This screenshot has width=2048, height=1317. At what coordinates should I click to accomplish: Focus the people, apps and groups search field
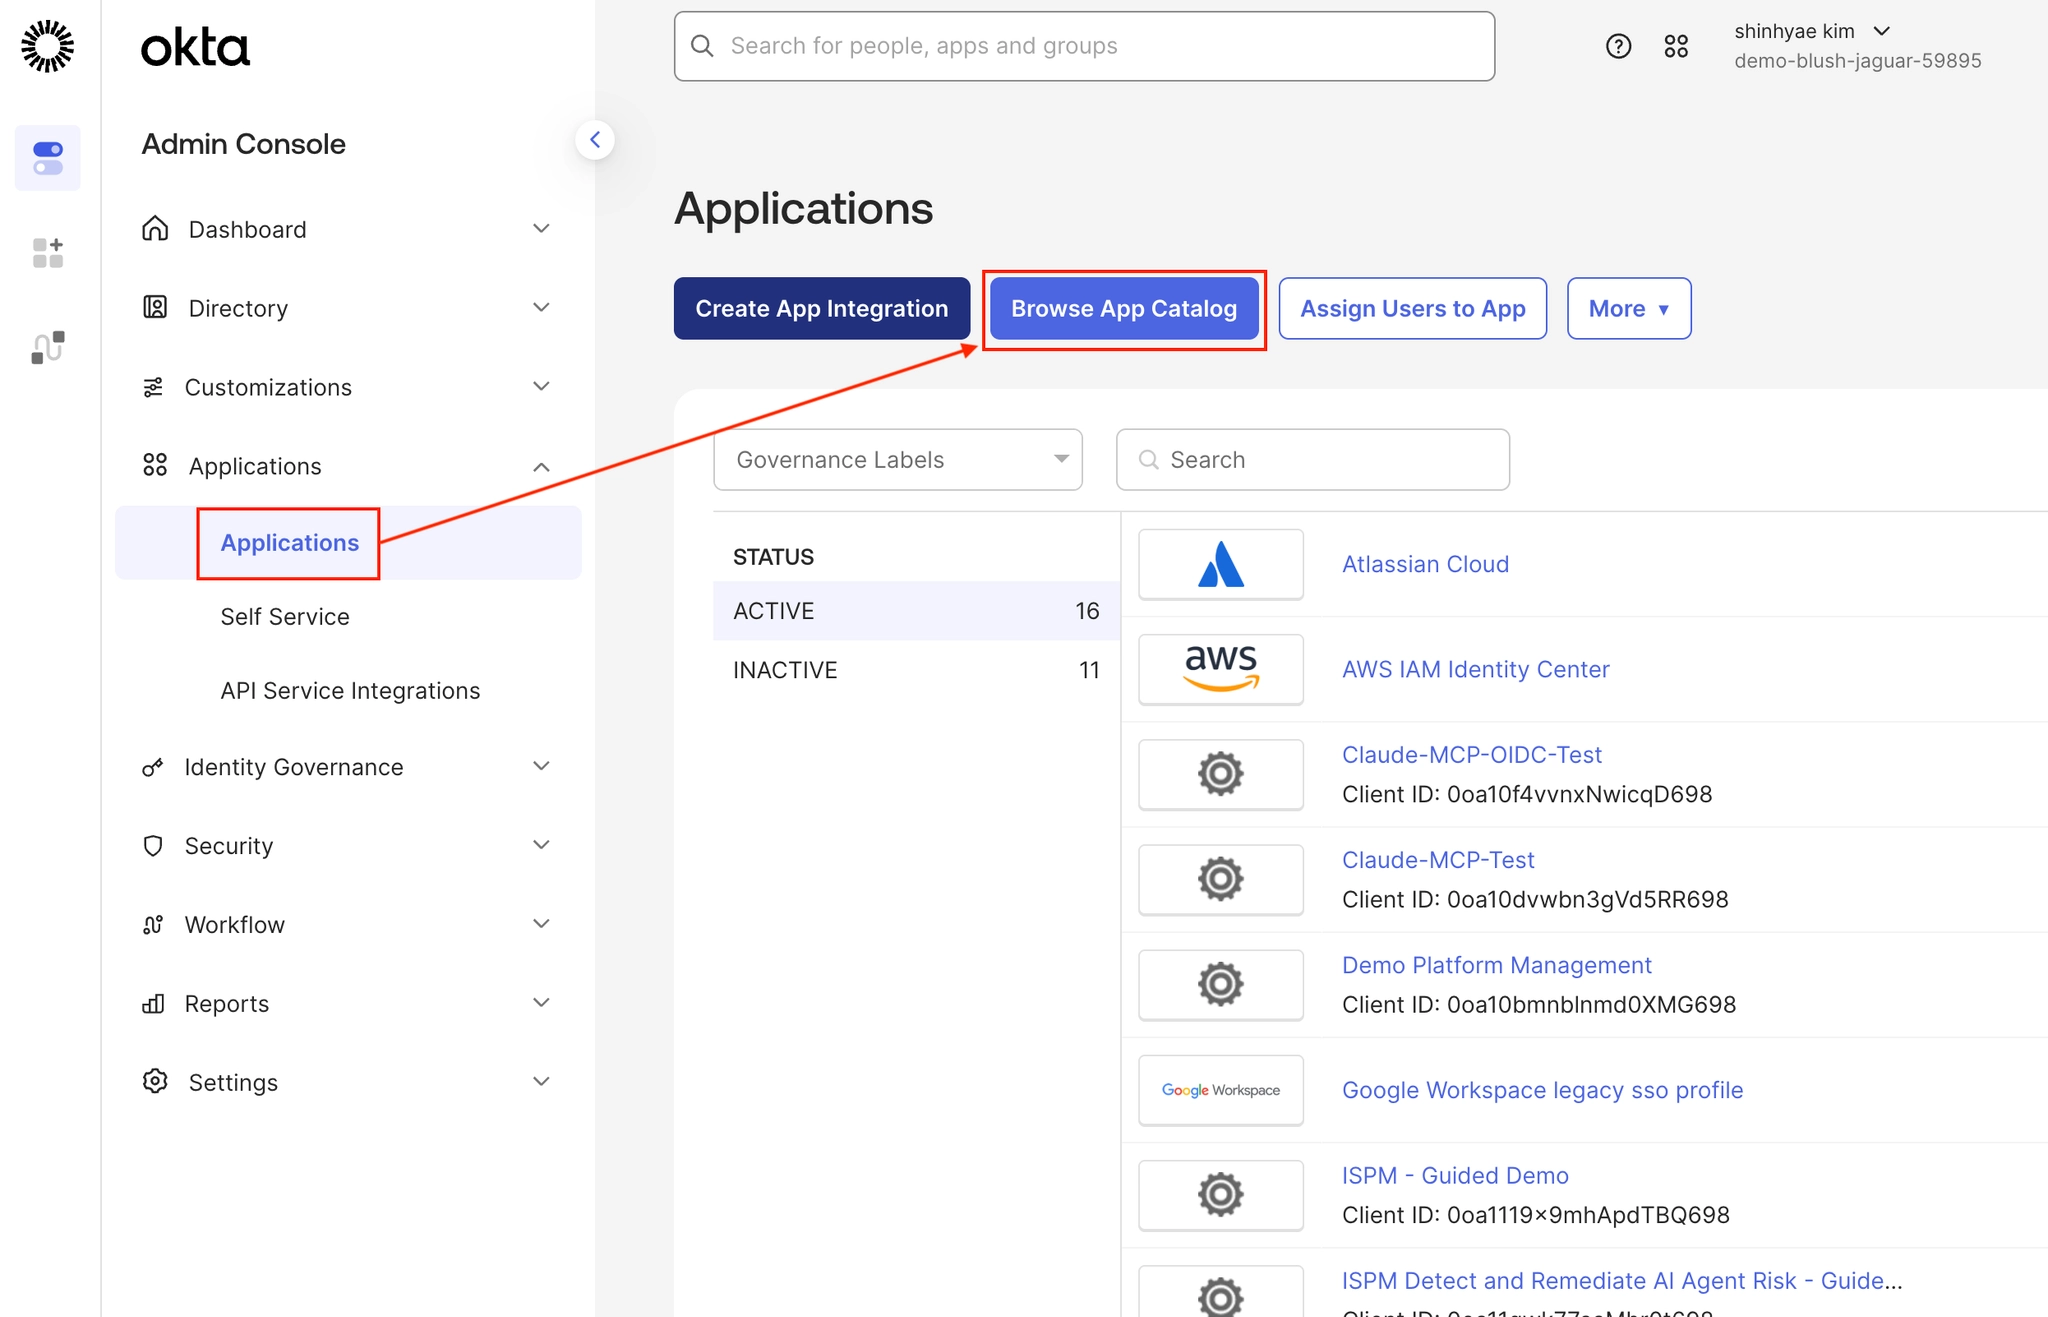[1084, 46]
